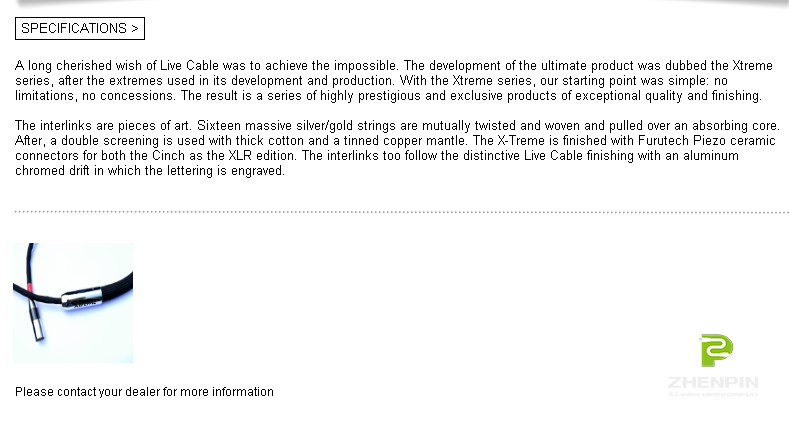Click the dotted horizontal divider line
The height and width of the screenshot is (427, 789).
(x=402, y=212)
